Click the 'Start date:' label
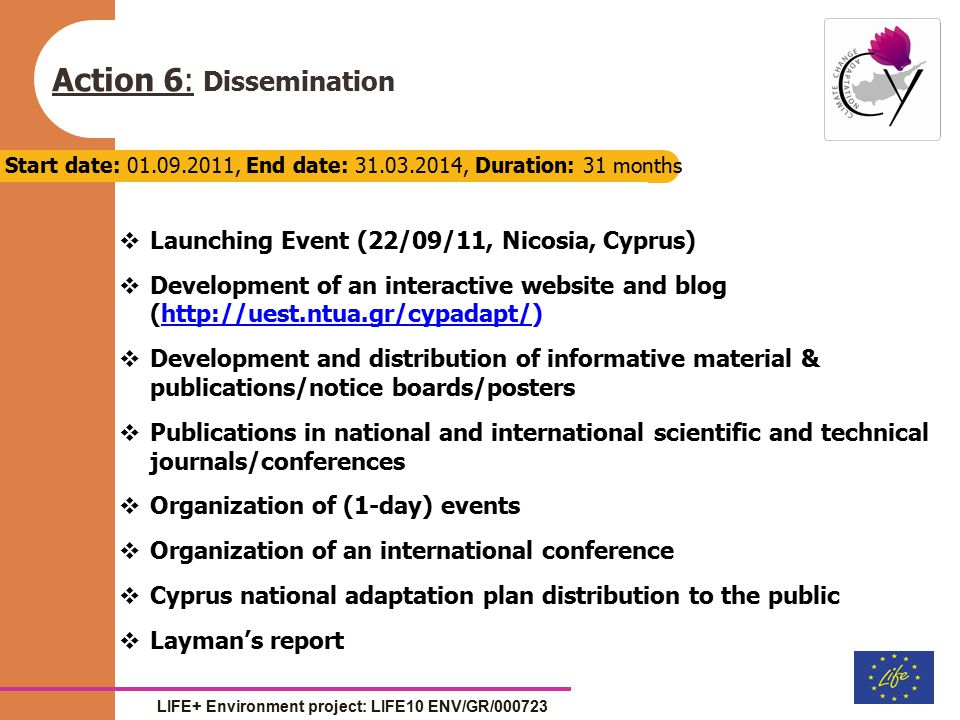960x720 pixels. coord(62,165)
